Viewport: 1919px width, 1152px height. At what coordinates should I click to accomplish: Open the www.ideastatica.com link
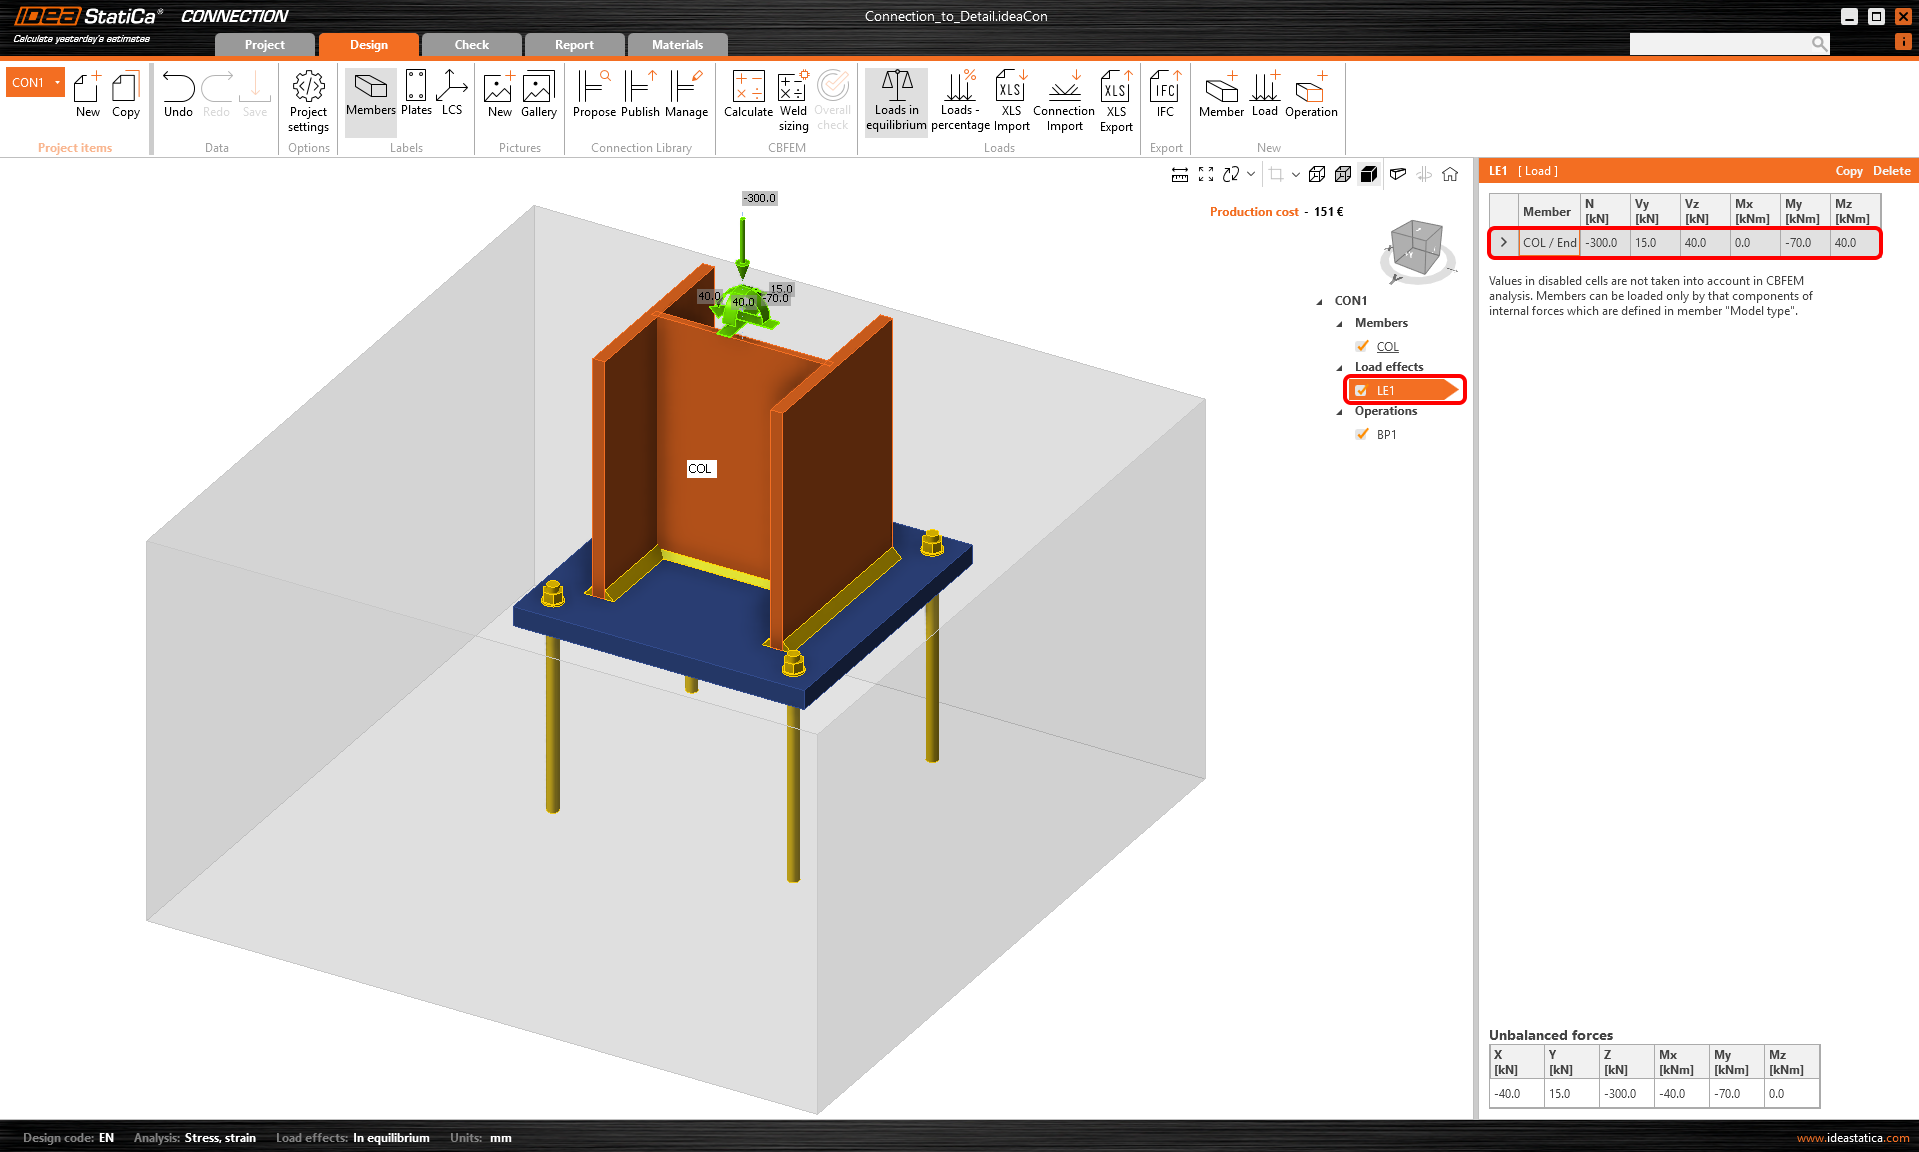coord(1852,1138)
